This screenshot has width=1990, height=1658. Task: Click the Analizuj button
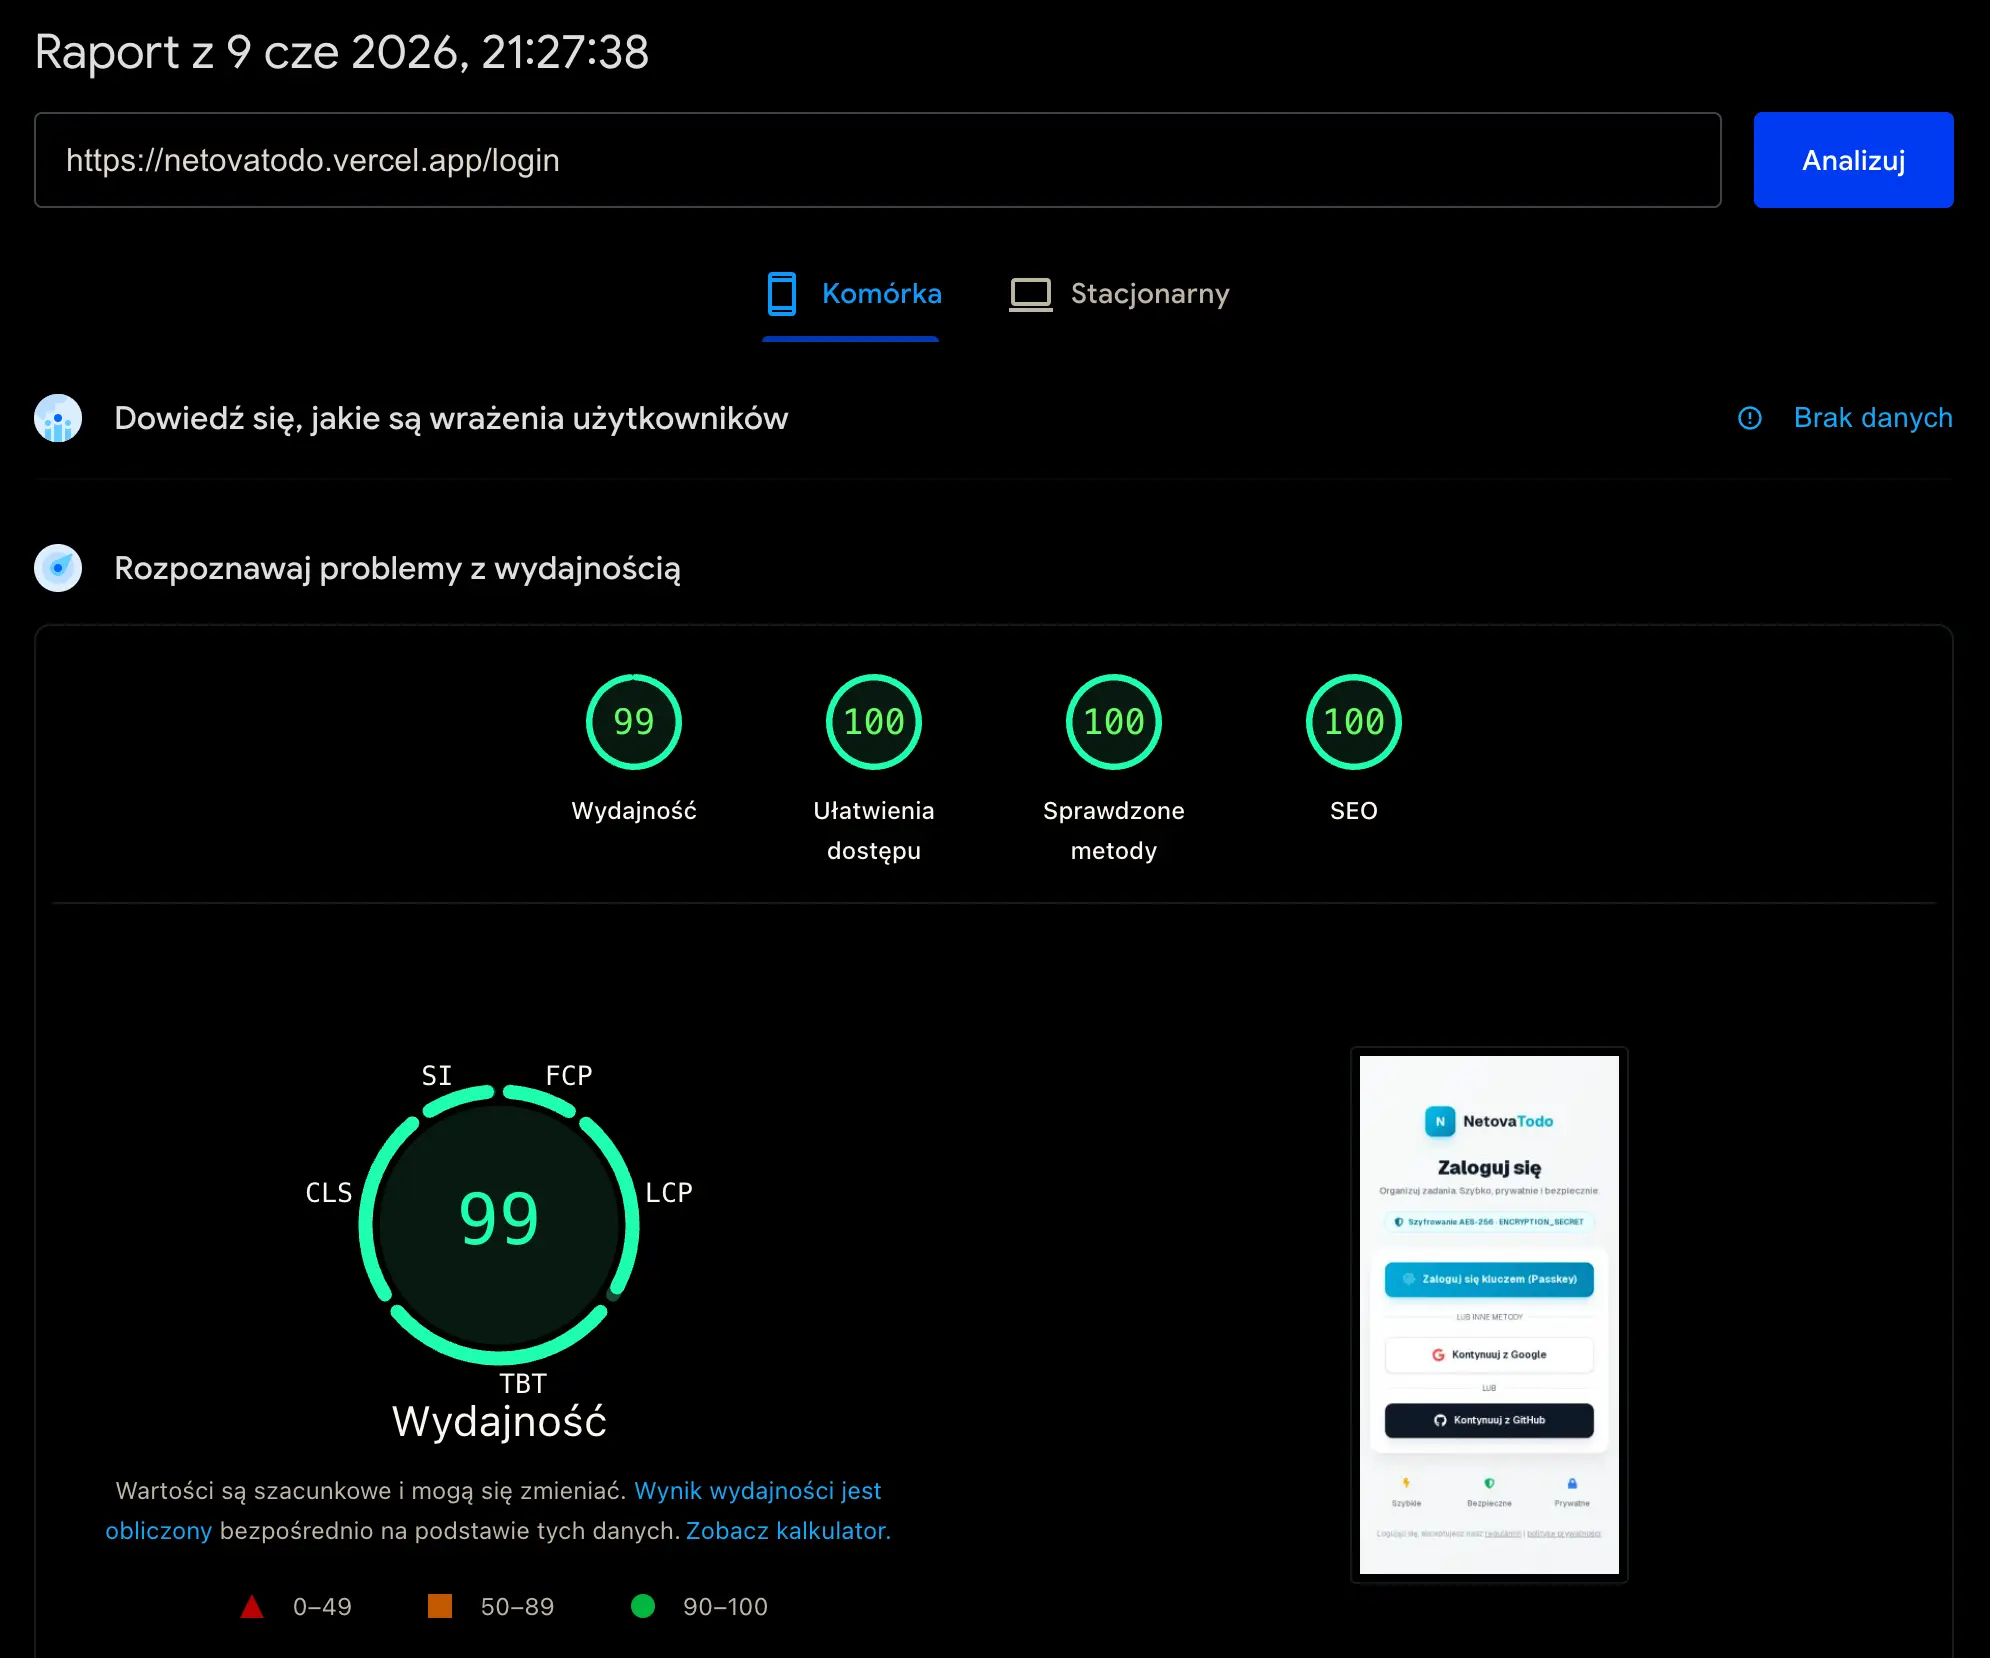tap(1853, 160)
